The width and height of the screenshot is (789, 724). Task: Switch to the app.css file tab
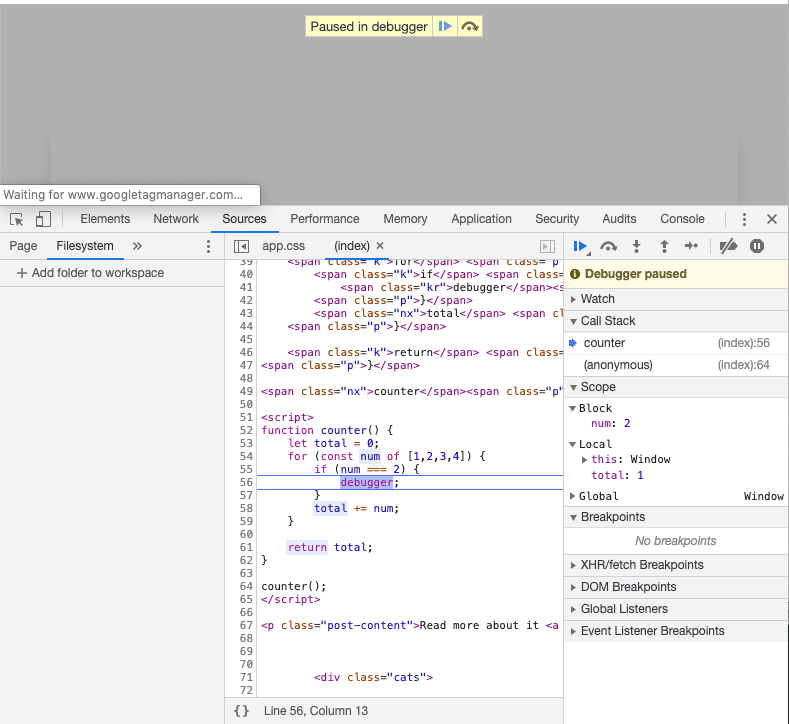(x=283, y=246)
